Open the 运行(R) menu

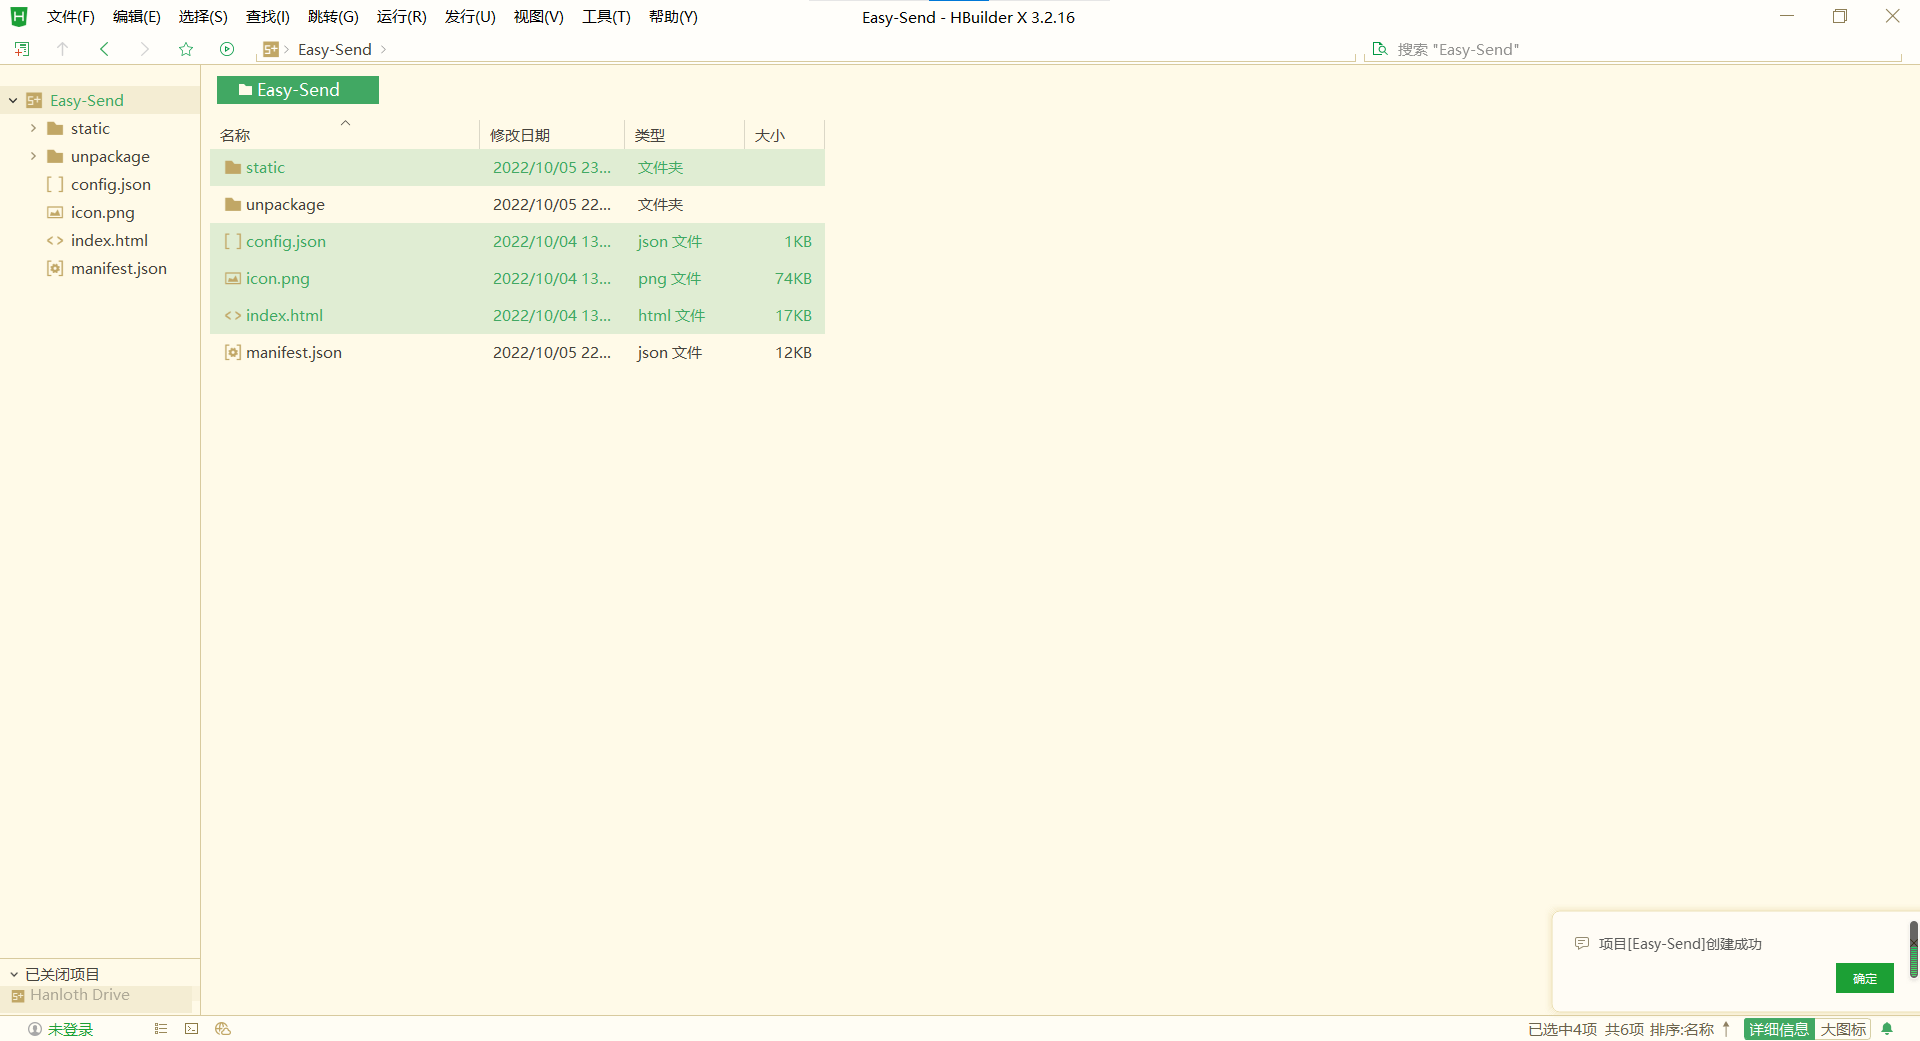(401, 17)
